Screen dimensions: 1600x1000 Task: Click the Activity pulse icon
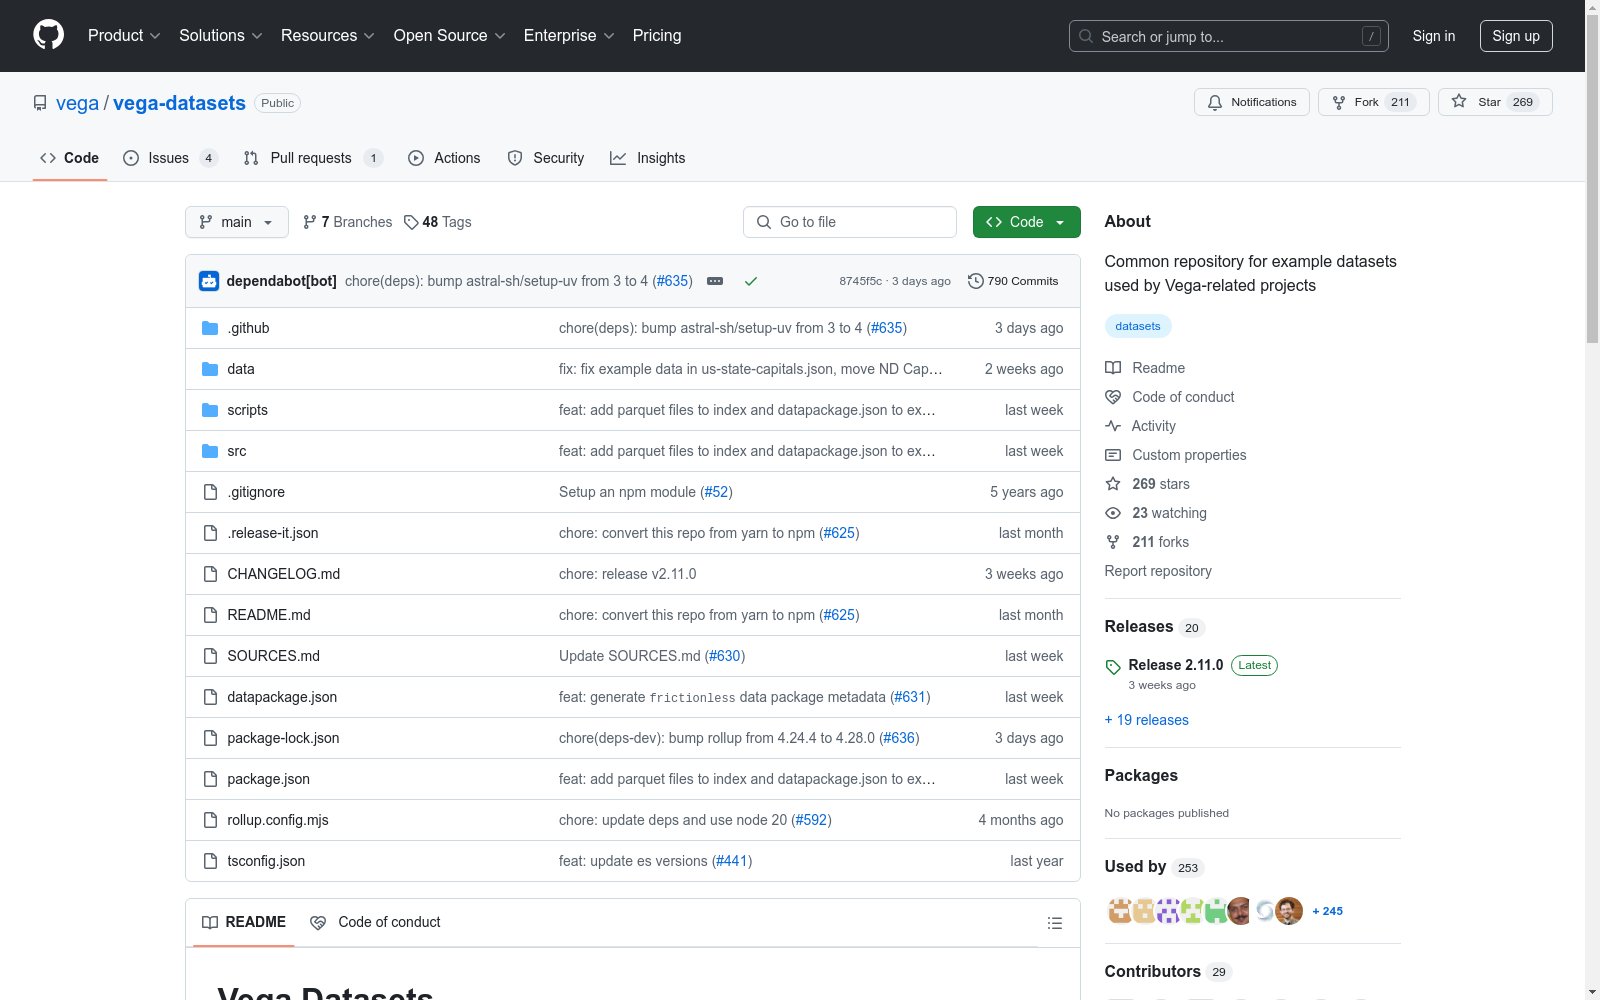[1113, 426]
